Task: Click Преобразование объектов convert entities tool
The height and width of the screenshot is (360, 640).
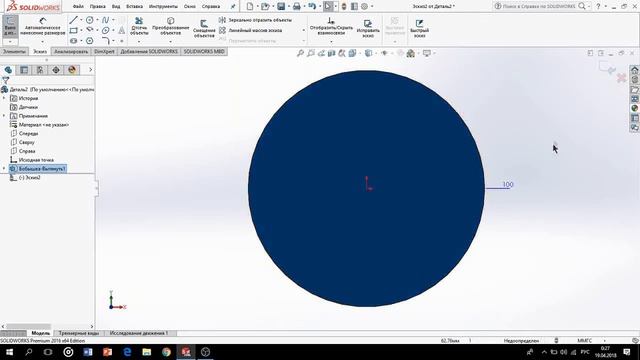Action: pos(171,26)
